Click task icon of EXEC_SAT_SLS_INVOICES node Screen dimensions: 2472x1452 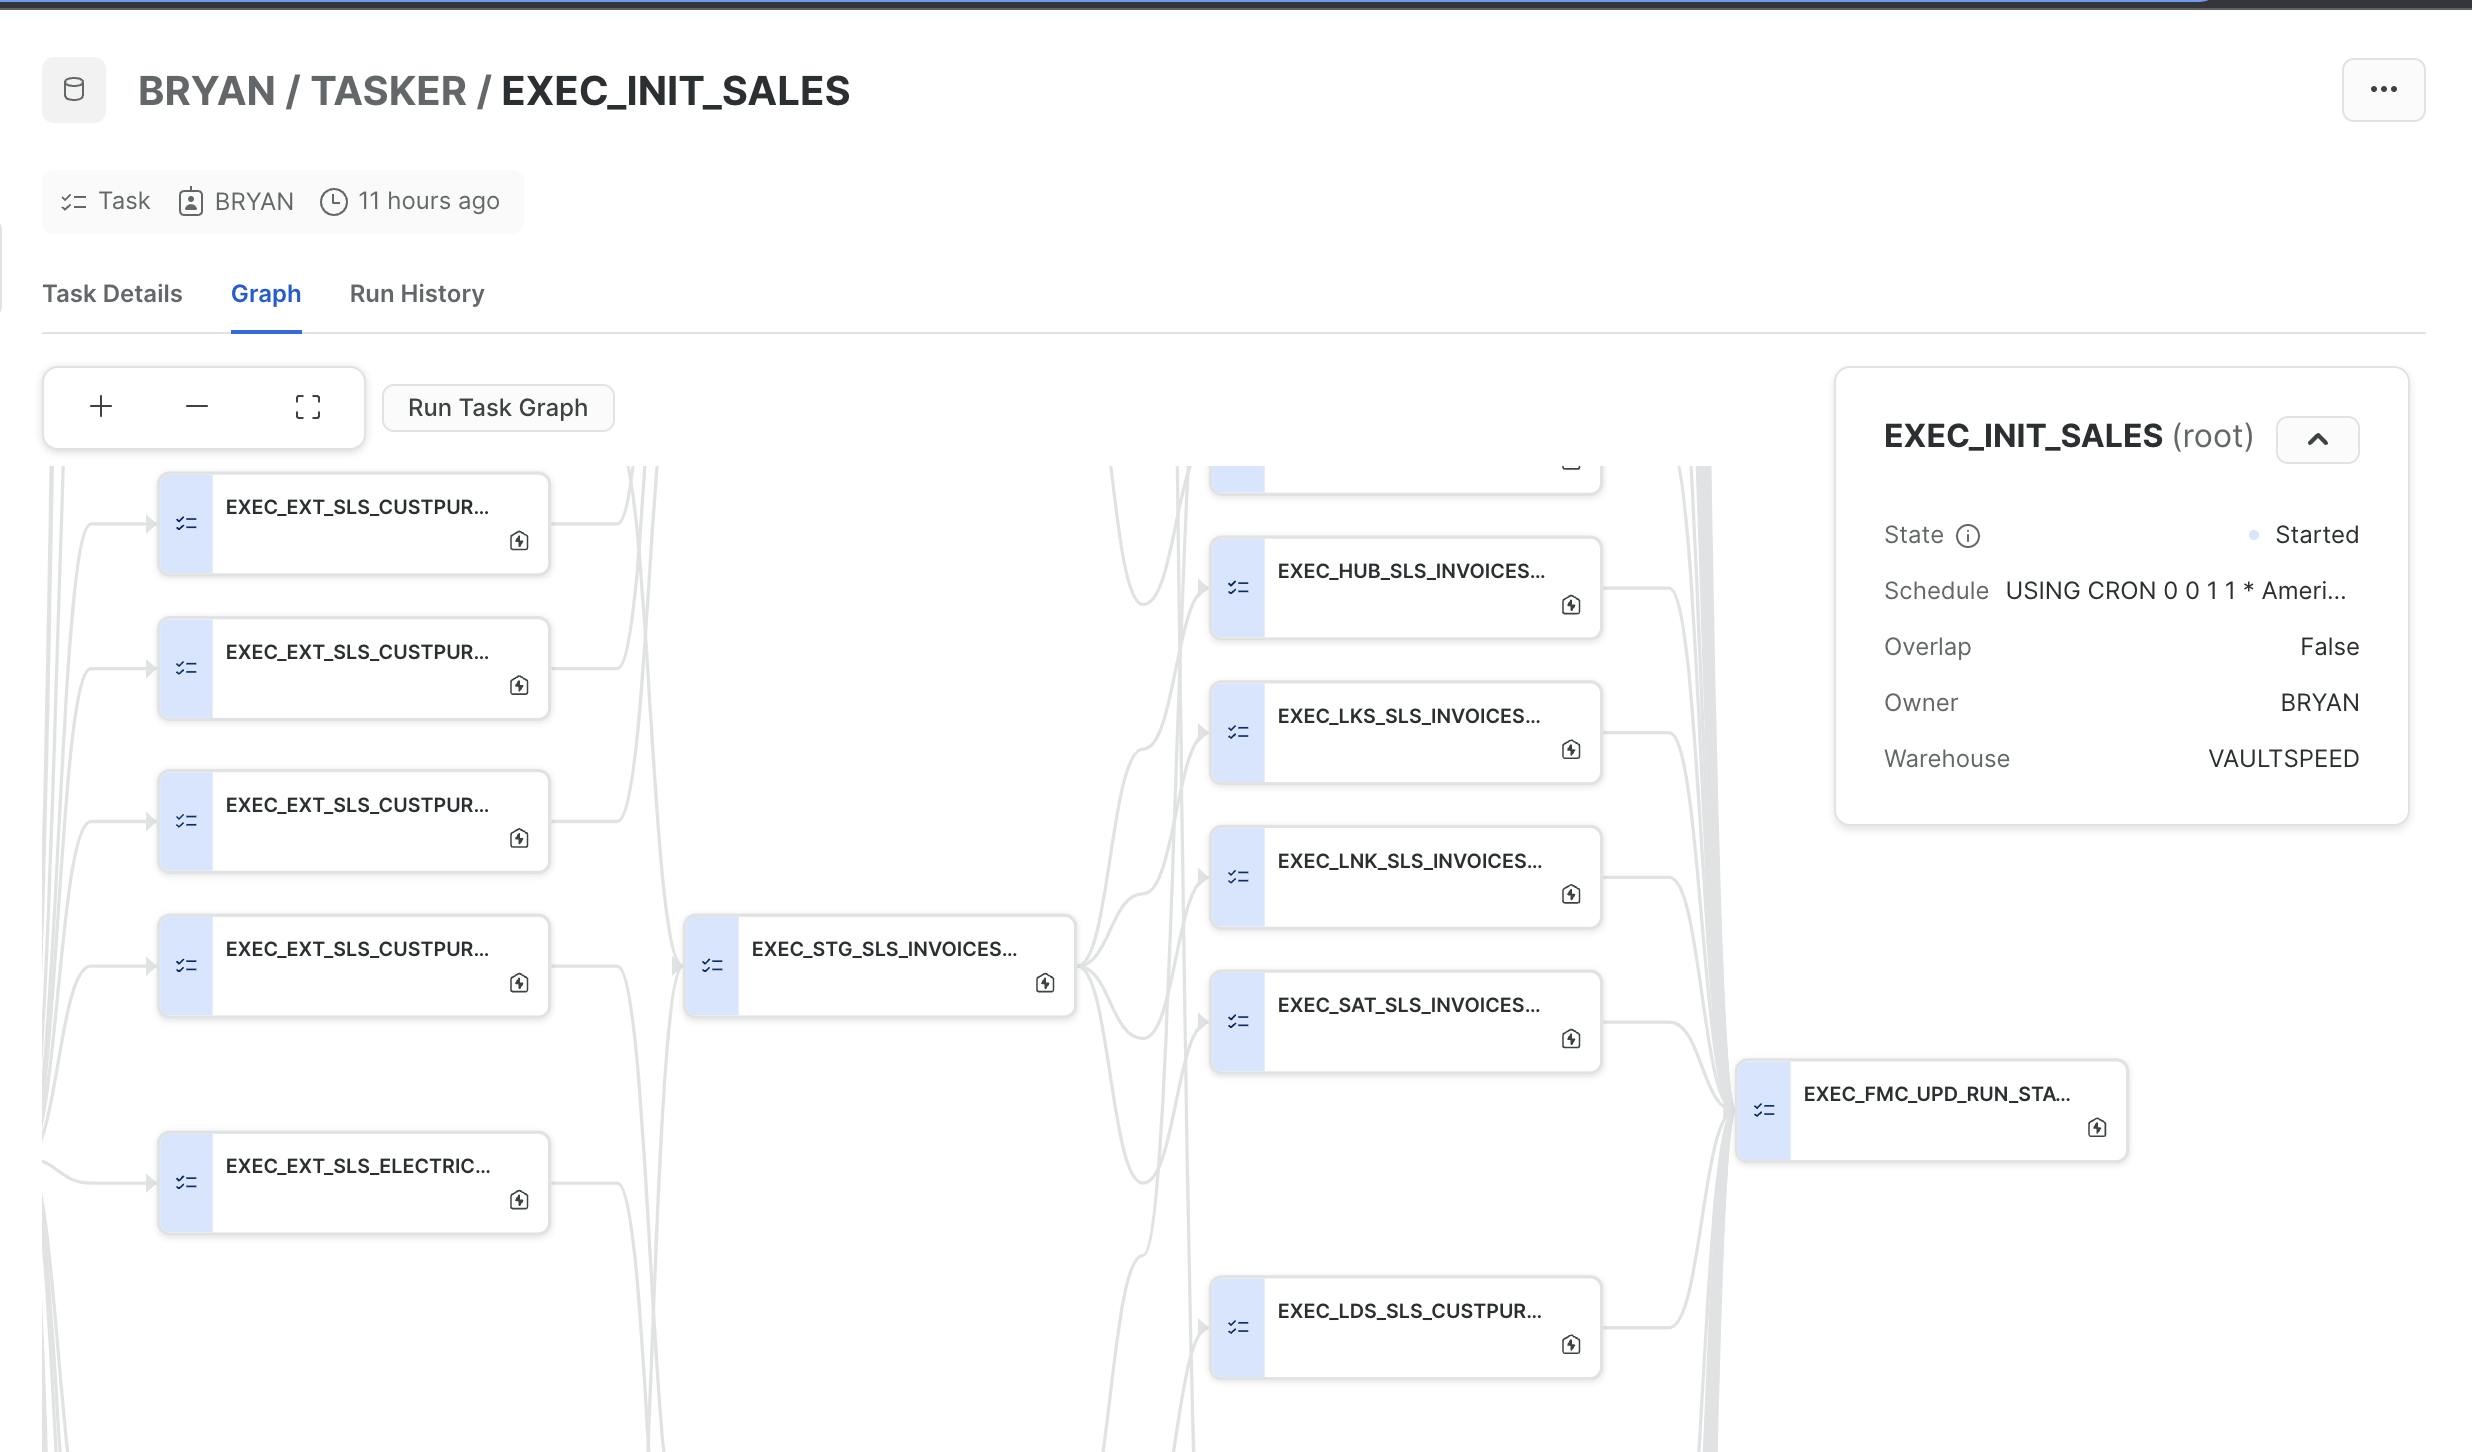[x=1238, y=1021]
